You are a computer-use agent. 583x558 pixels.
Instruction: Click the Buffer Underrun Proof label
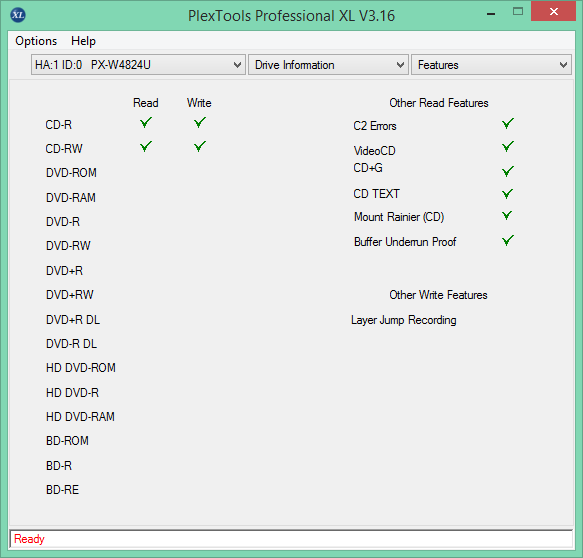tap(405, 242)
